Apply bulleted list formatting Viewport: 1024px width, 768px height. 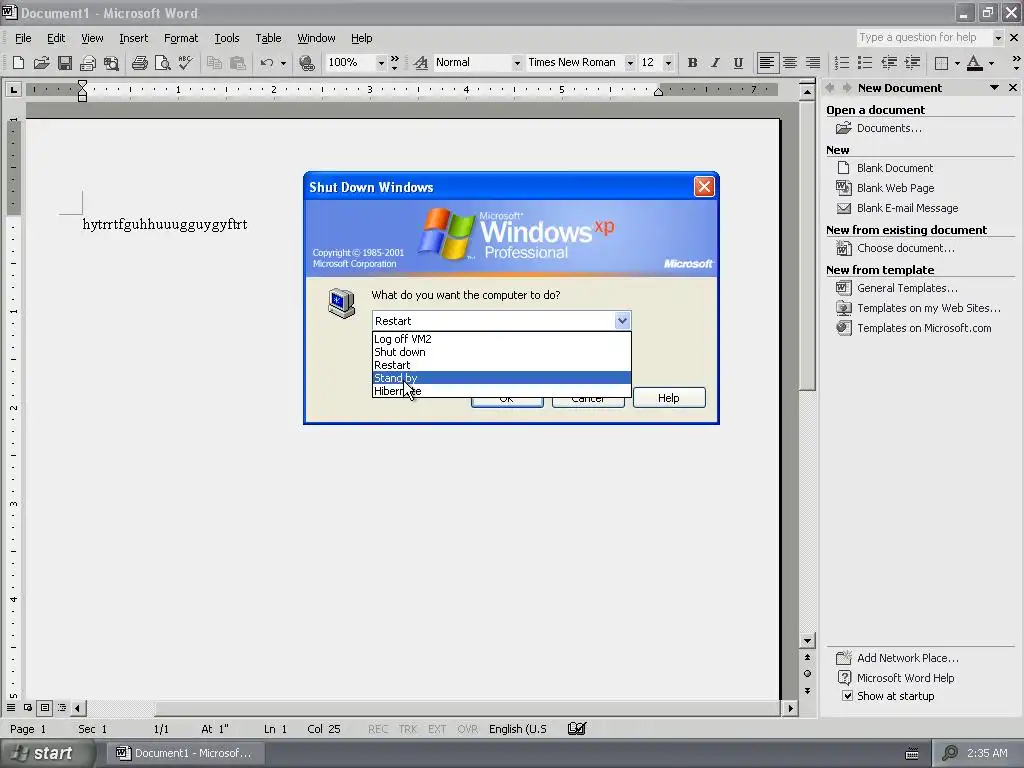pos(865,63)
